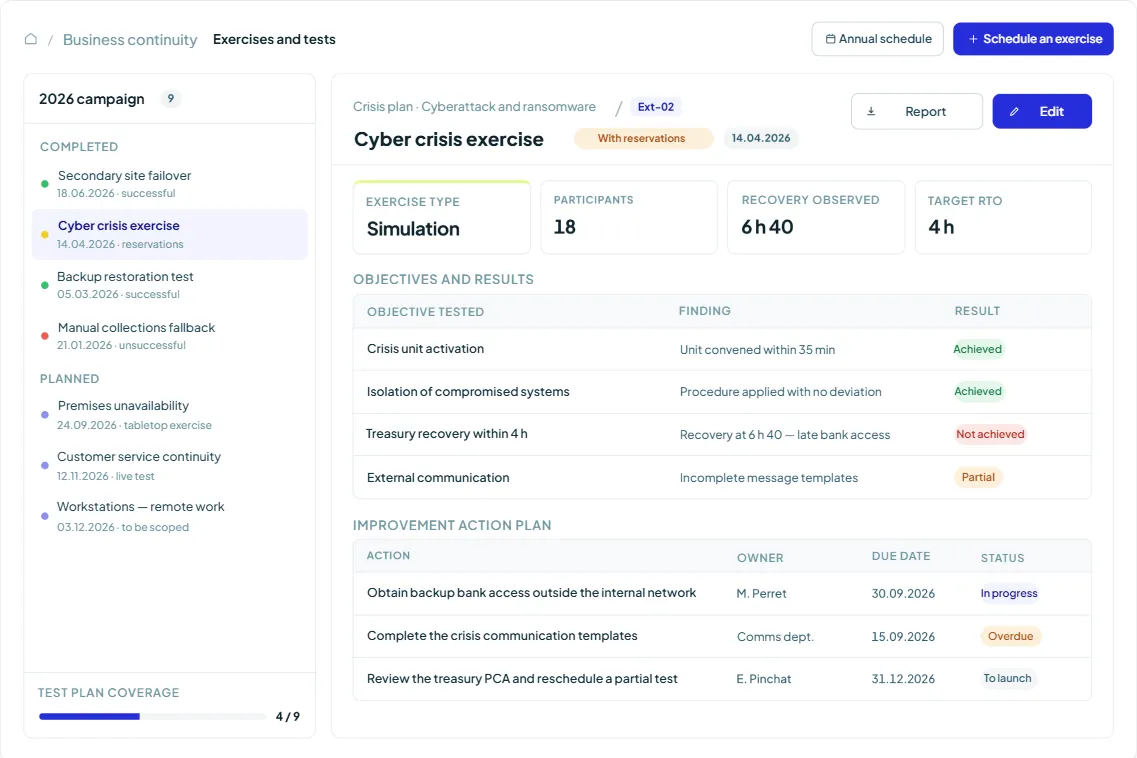Image resolution: width=1137 pixels, height=758 pixels.
Task: Click the 2026 campaign count badge 9
Action: tap(170, 99)
